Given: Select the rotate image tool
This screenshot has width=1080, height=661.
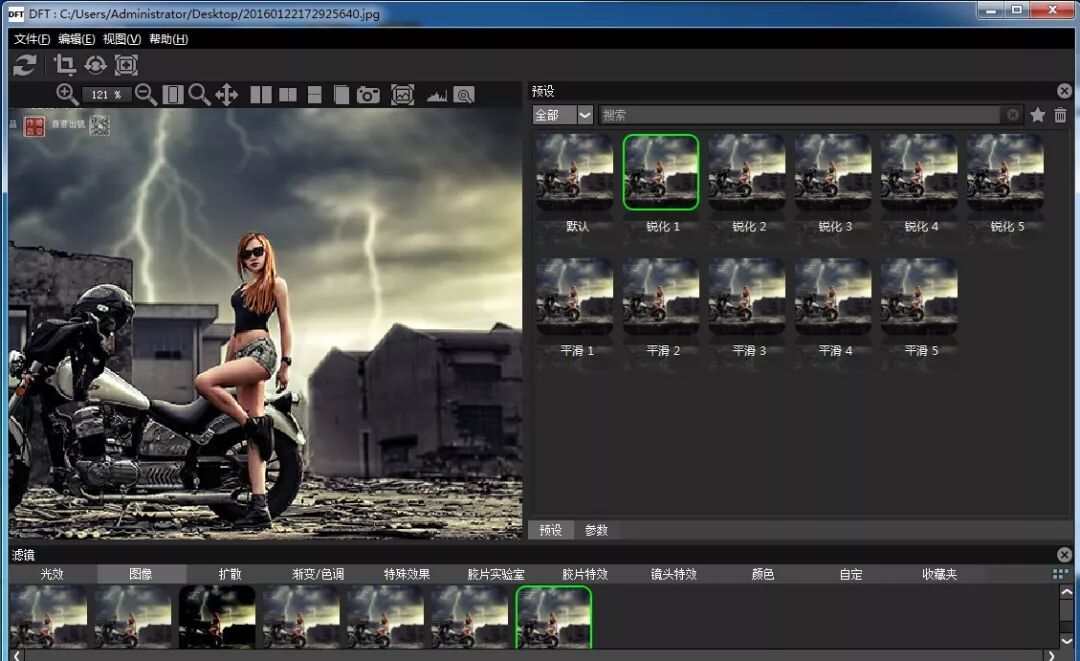Looking at the screenshot, I should click(95, 65).
